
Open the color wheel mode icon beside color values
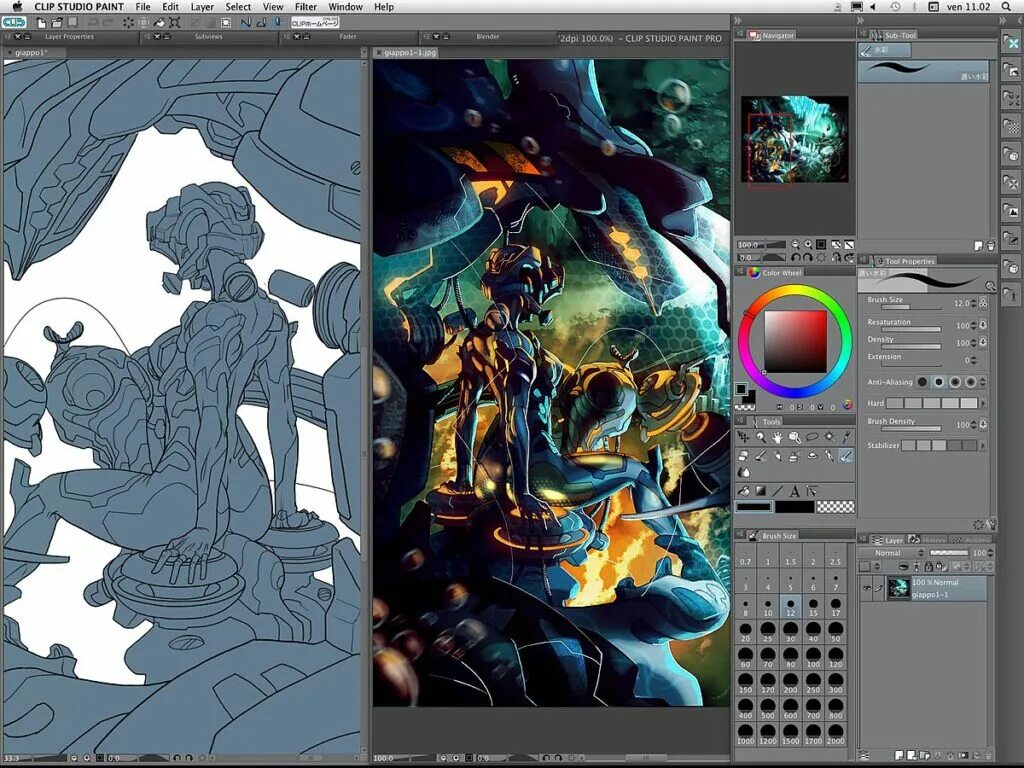click(x=847, y=405)
